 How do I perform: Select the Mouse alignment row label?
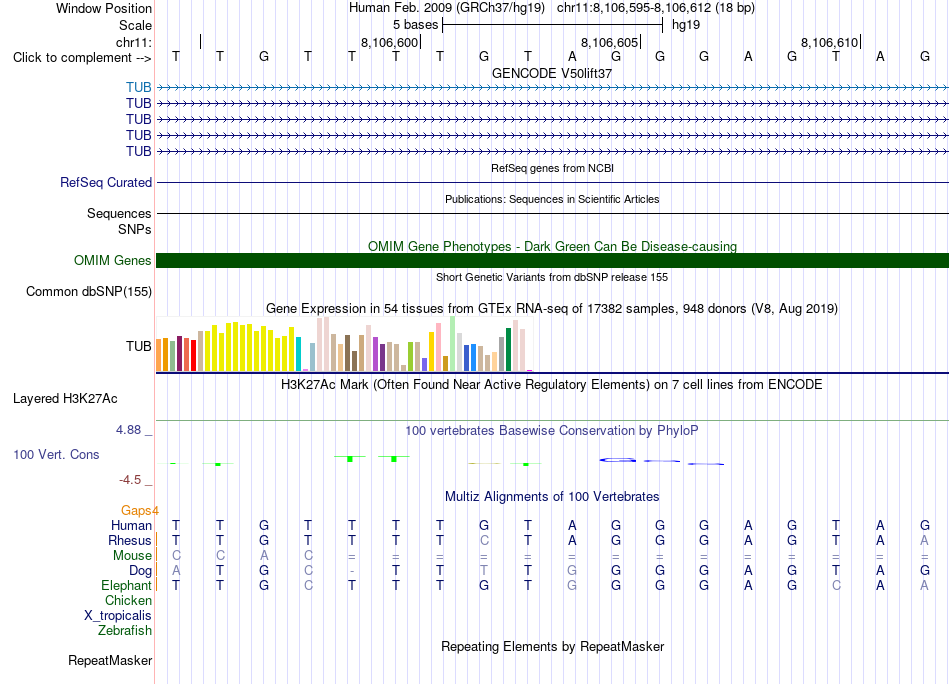tap(132, 556)
